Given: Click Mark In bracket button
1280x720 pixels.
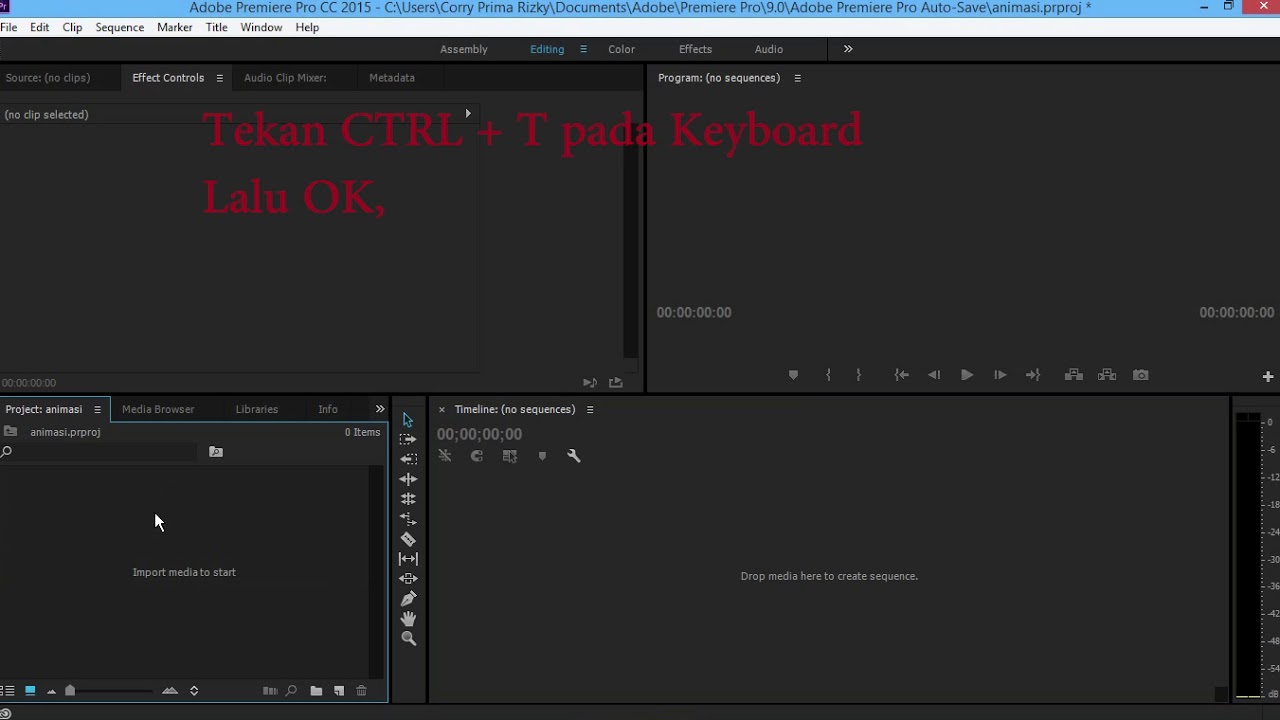Looking at the screenshot, I should click(828, 375).
